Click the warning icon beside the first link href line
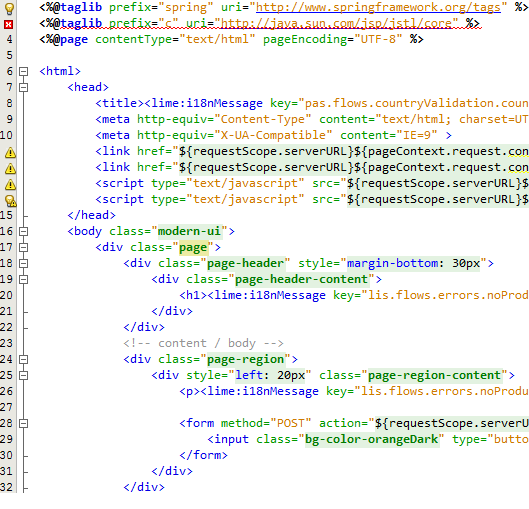 pyautogui.click(x=10, y=152)
